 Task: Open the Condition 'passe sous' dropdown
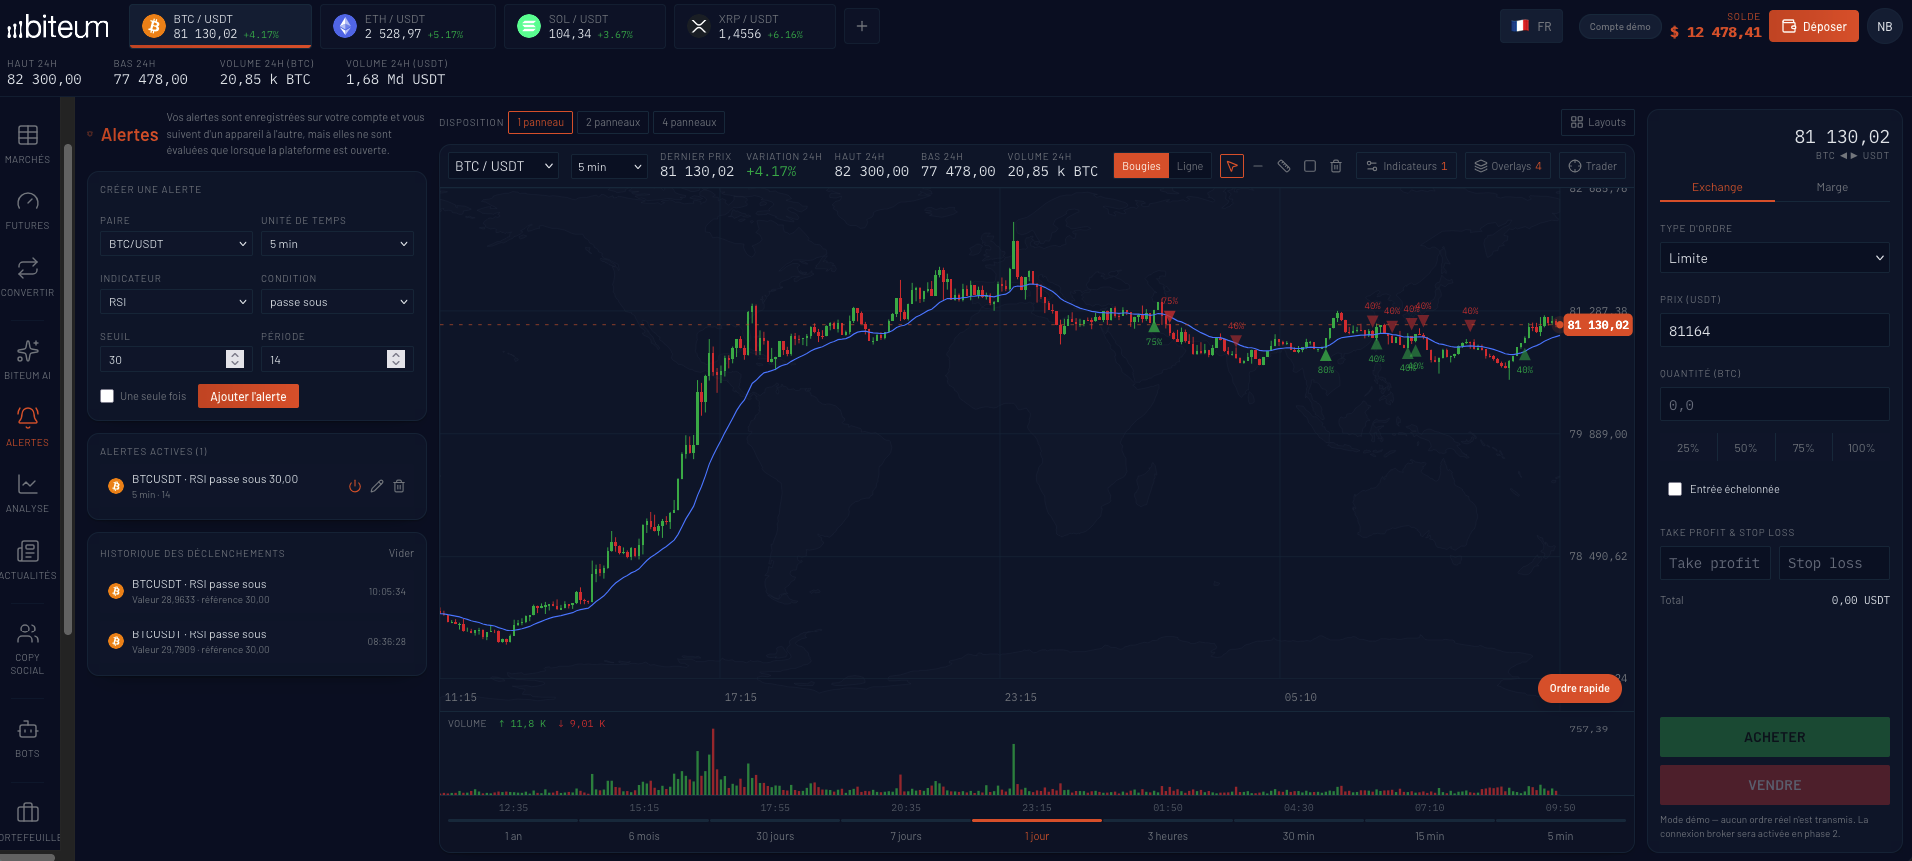pos(337,302)
